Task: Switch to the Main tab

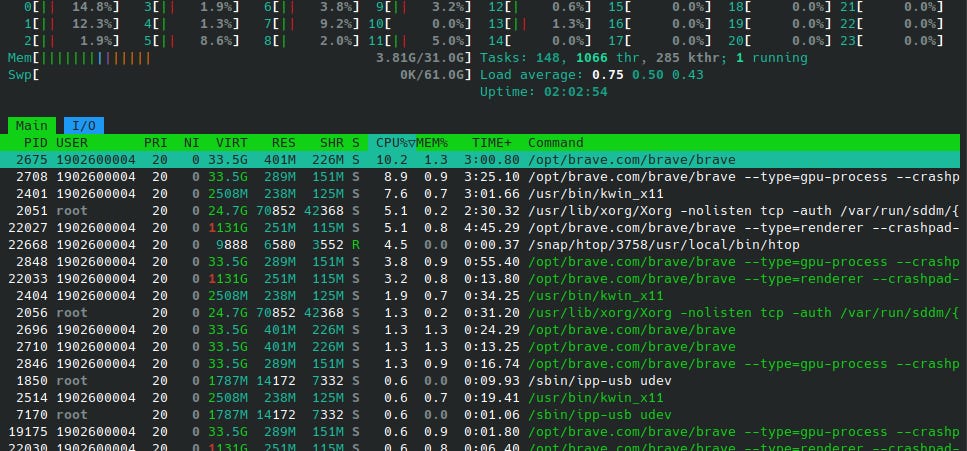Action: [x=31, y=125]
